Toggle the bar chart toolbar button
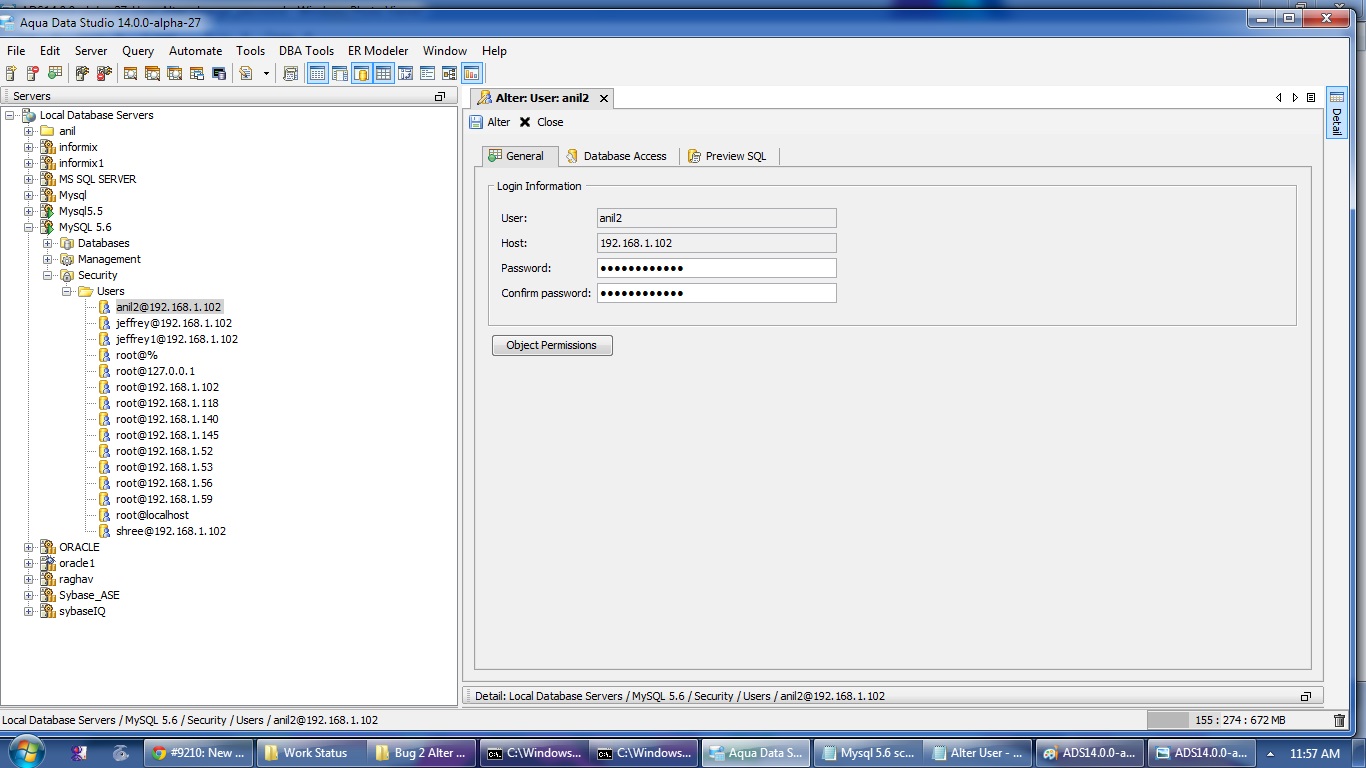The height and width of the screenshot is (768, 1366). tap(472, 73)
